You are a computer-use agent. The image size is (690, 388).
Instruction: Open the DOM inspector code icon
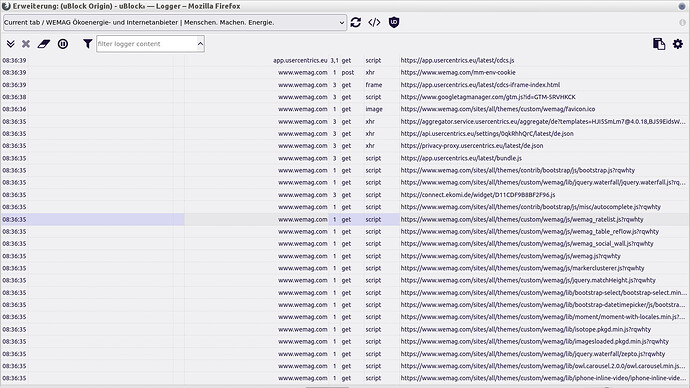coord(374,22)
